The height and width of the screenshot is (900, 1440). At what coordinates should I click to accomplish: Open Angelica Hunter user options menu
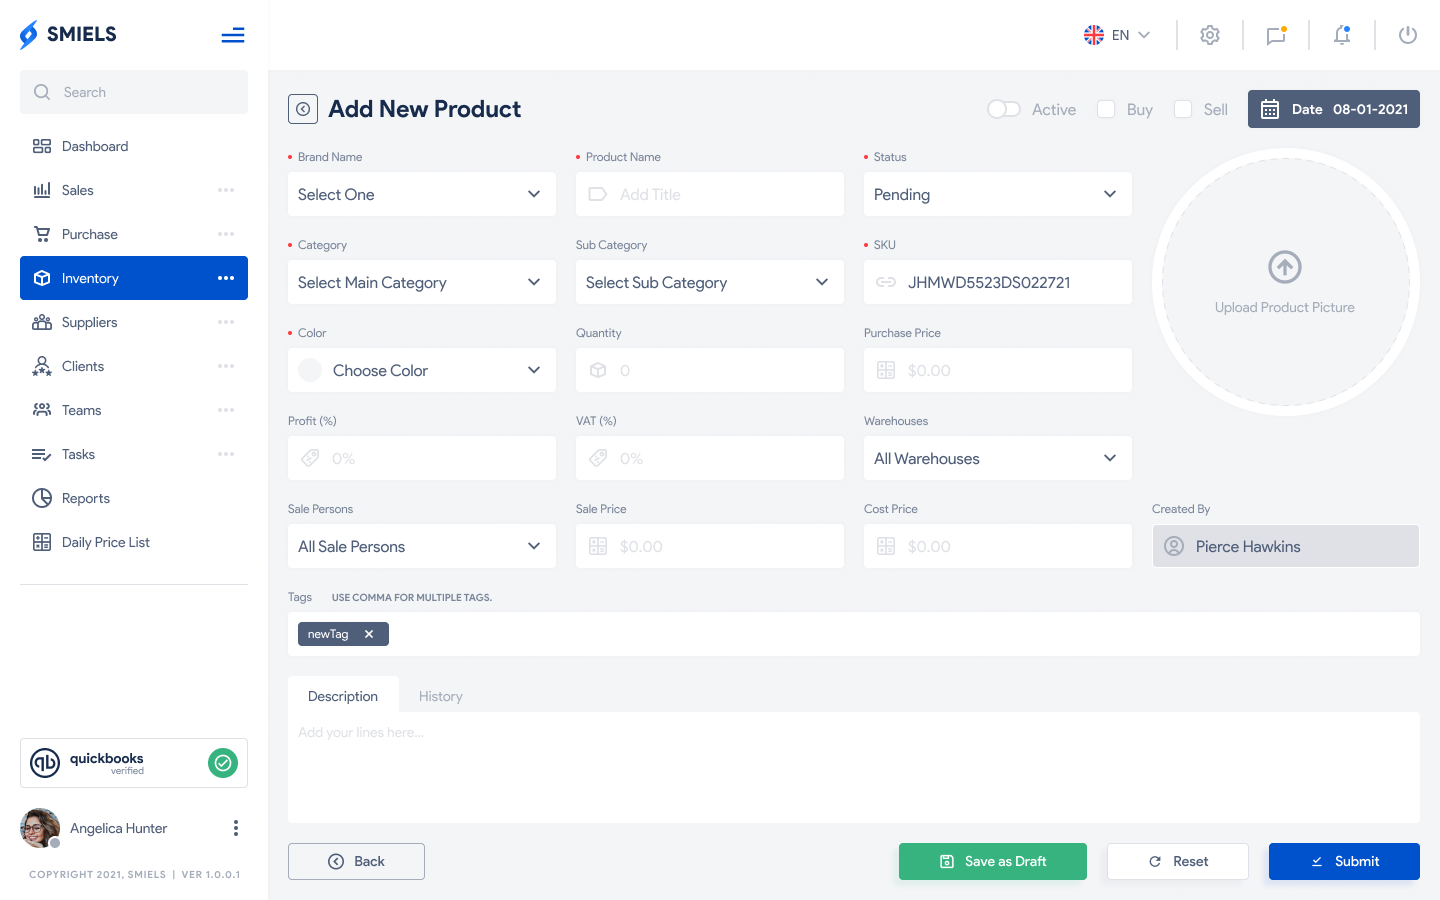[236, 828]
